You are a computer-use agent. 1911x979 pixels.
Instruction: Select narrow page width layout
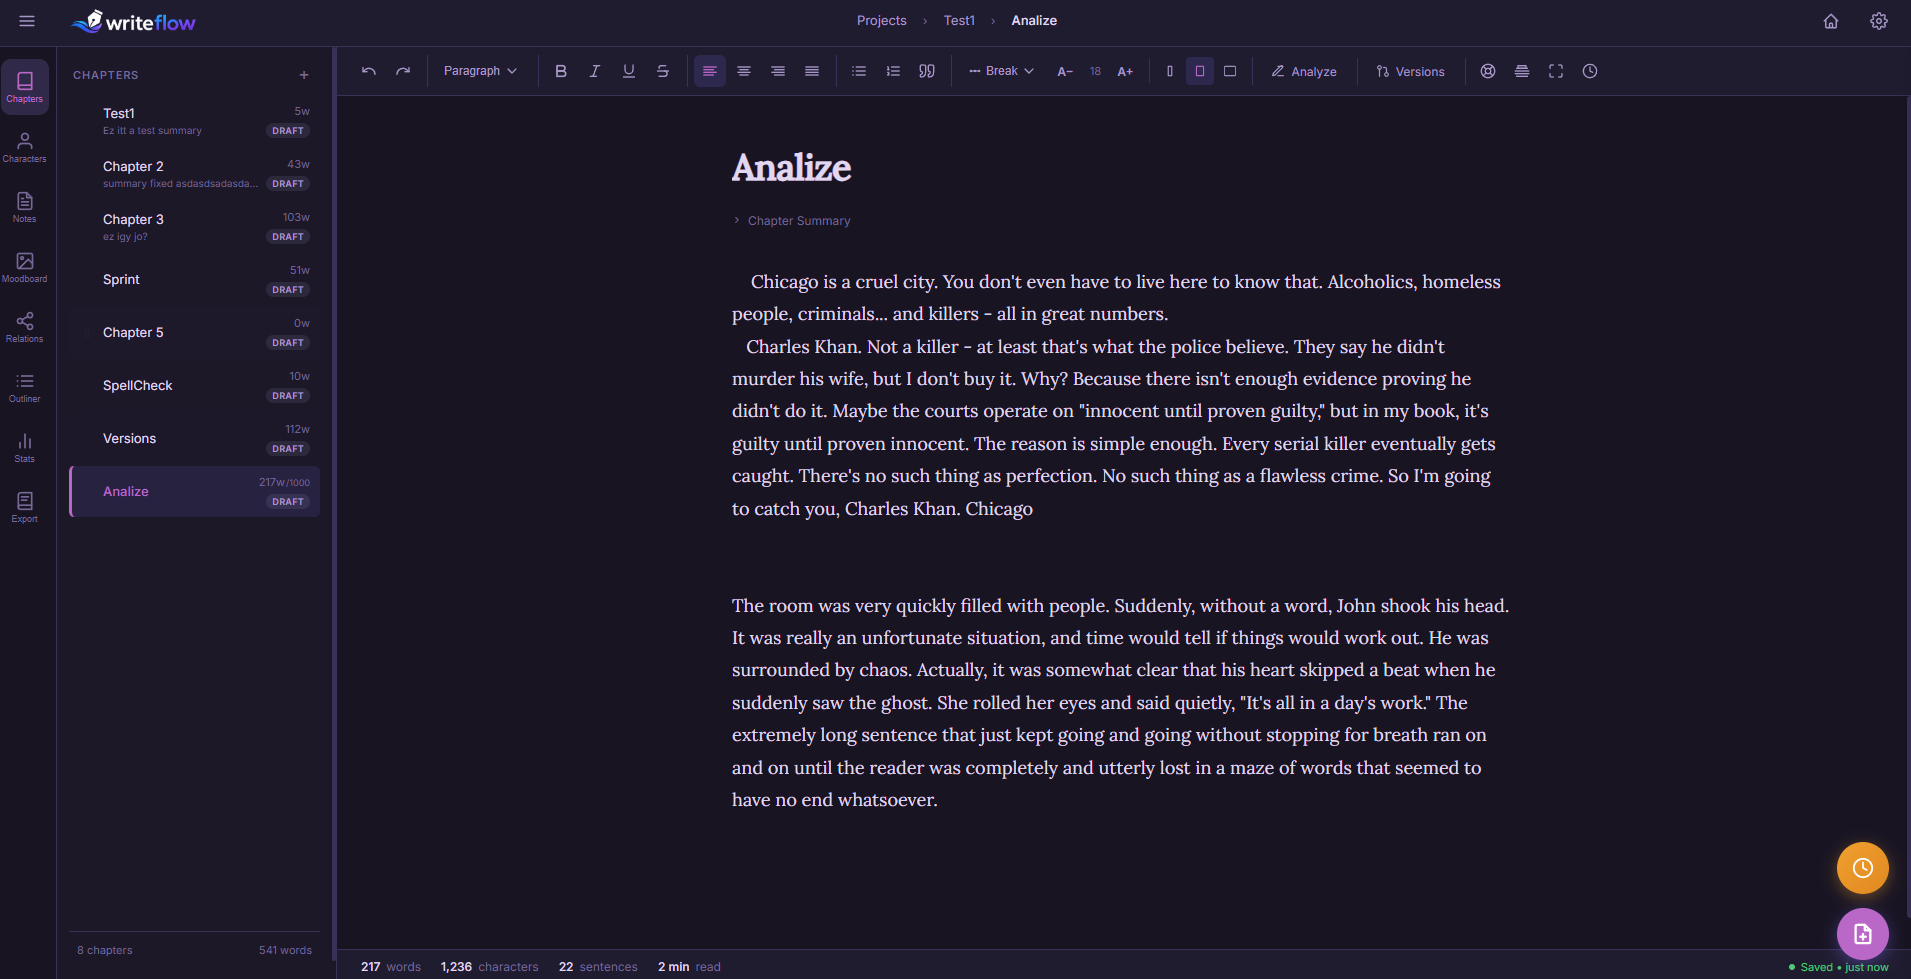(1170, 71)
